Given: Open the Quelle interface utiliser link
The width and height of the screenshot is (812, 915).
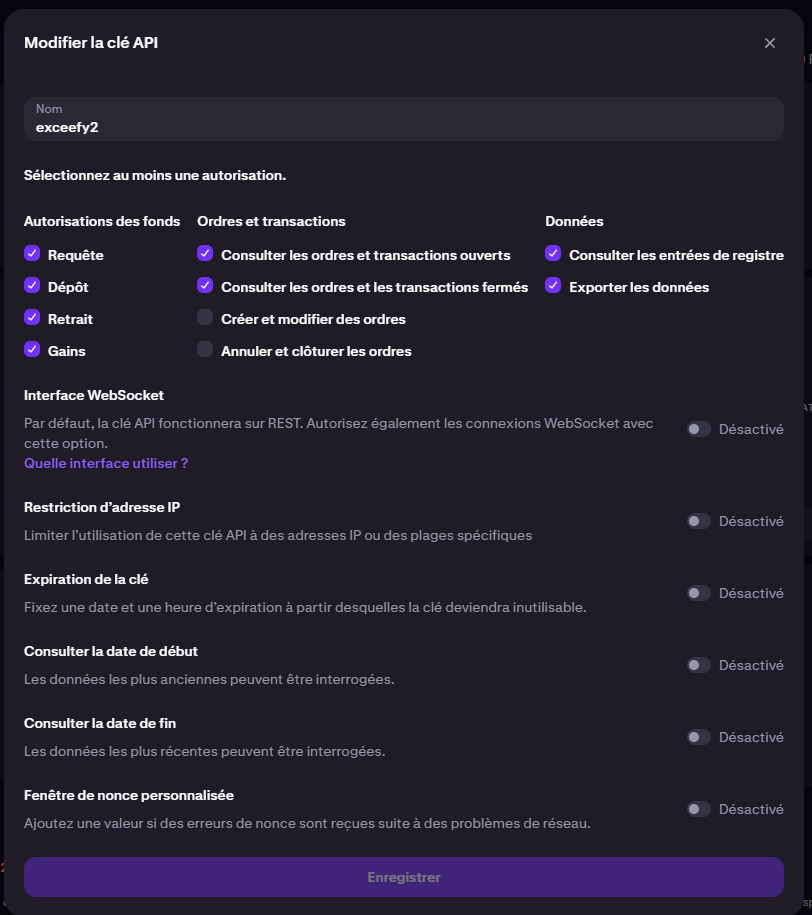Looking at the screenshot, I should pos(106,463).
